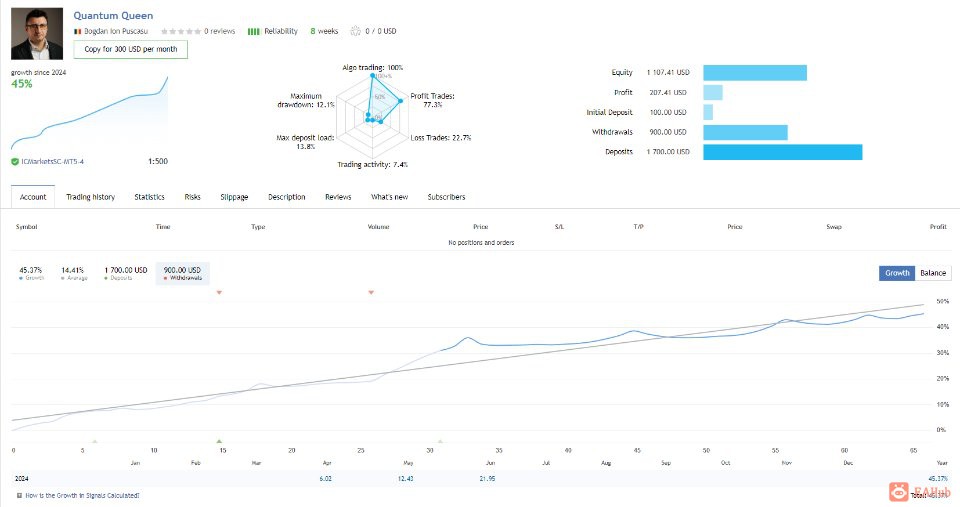Click the Romanian flag icon
Screen dimensions: 960x507
[77, 31]
